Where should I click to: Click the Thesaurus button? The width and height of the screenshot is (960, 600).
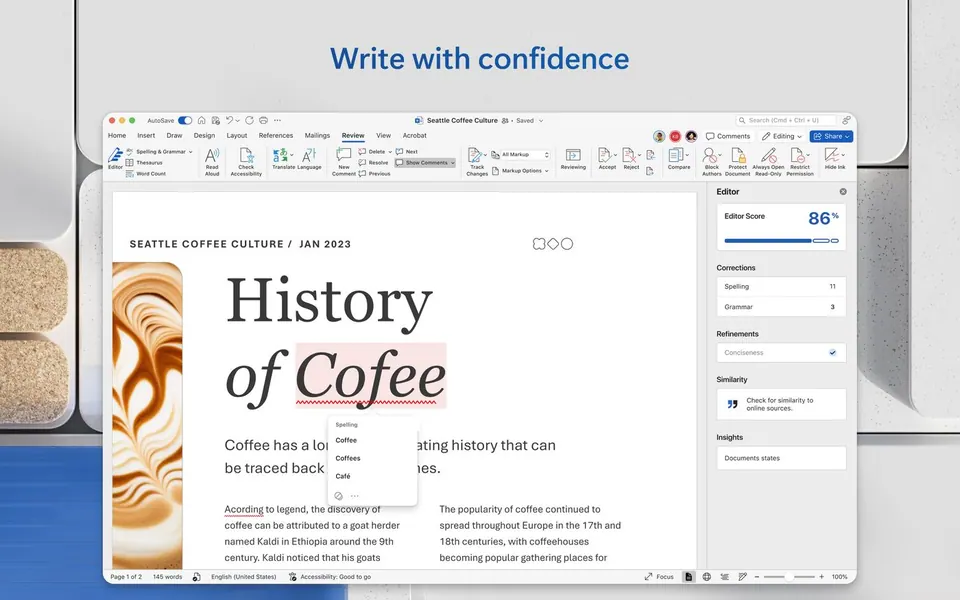point(144,162)
